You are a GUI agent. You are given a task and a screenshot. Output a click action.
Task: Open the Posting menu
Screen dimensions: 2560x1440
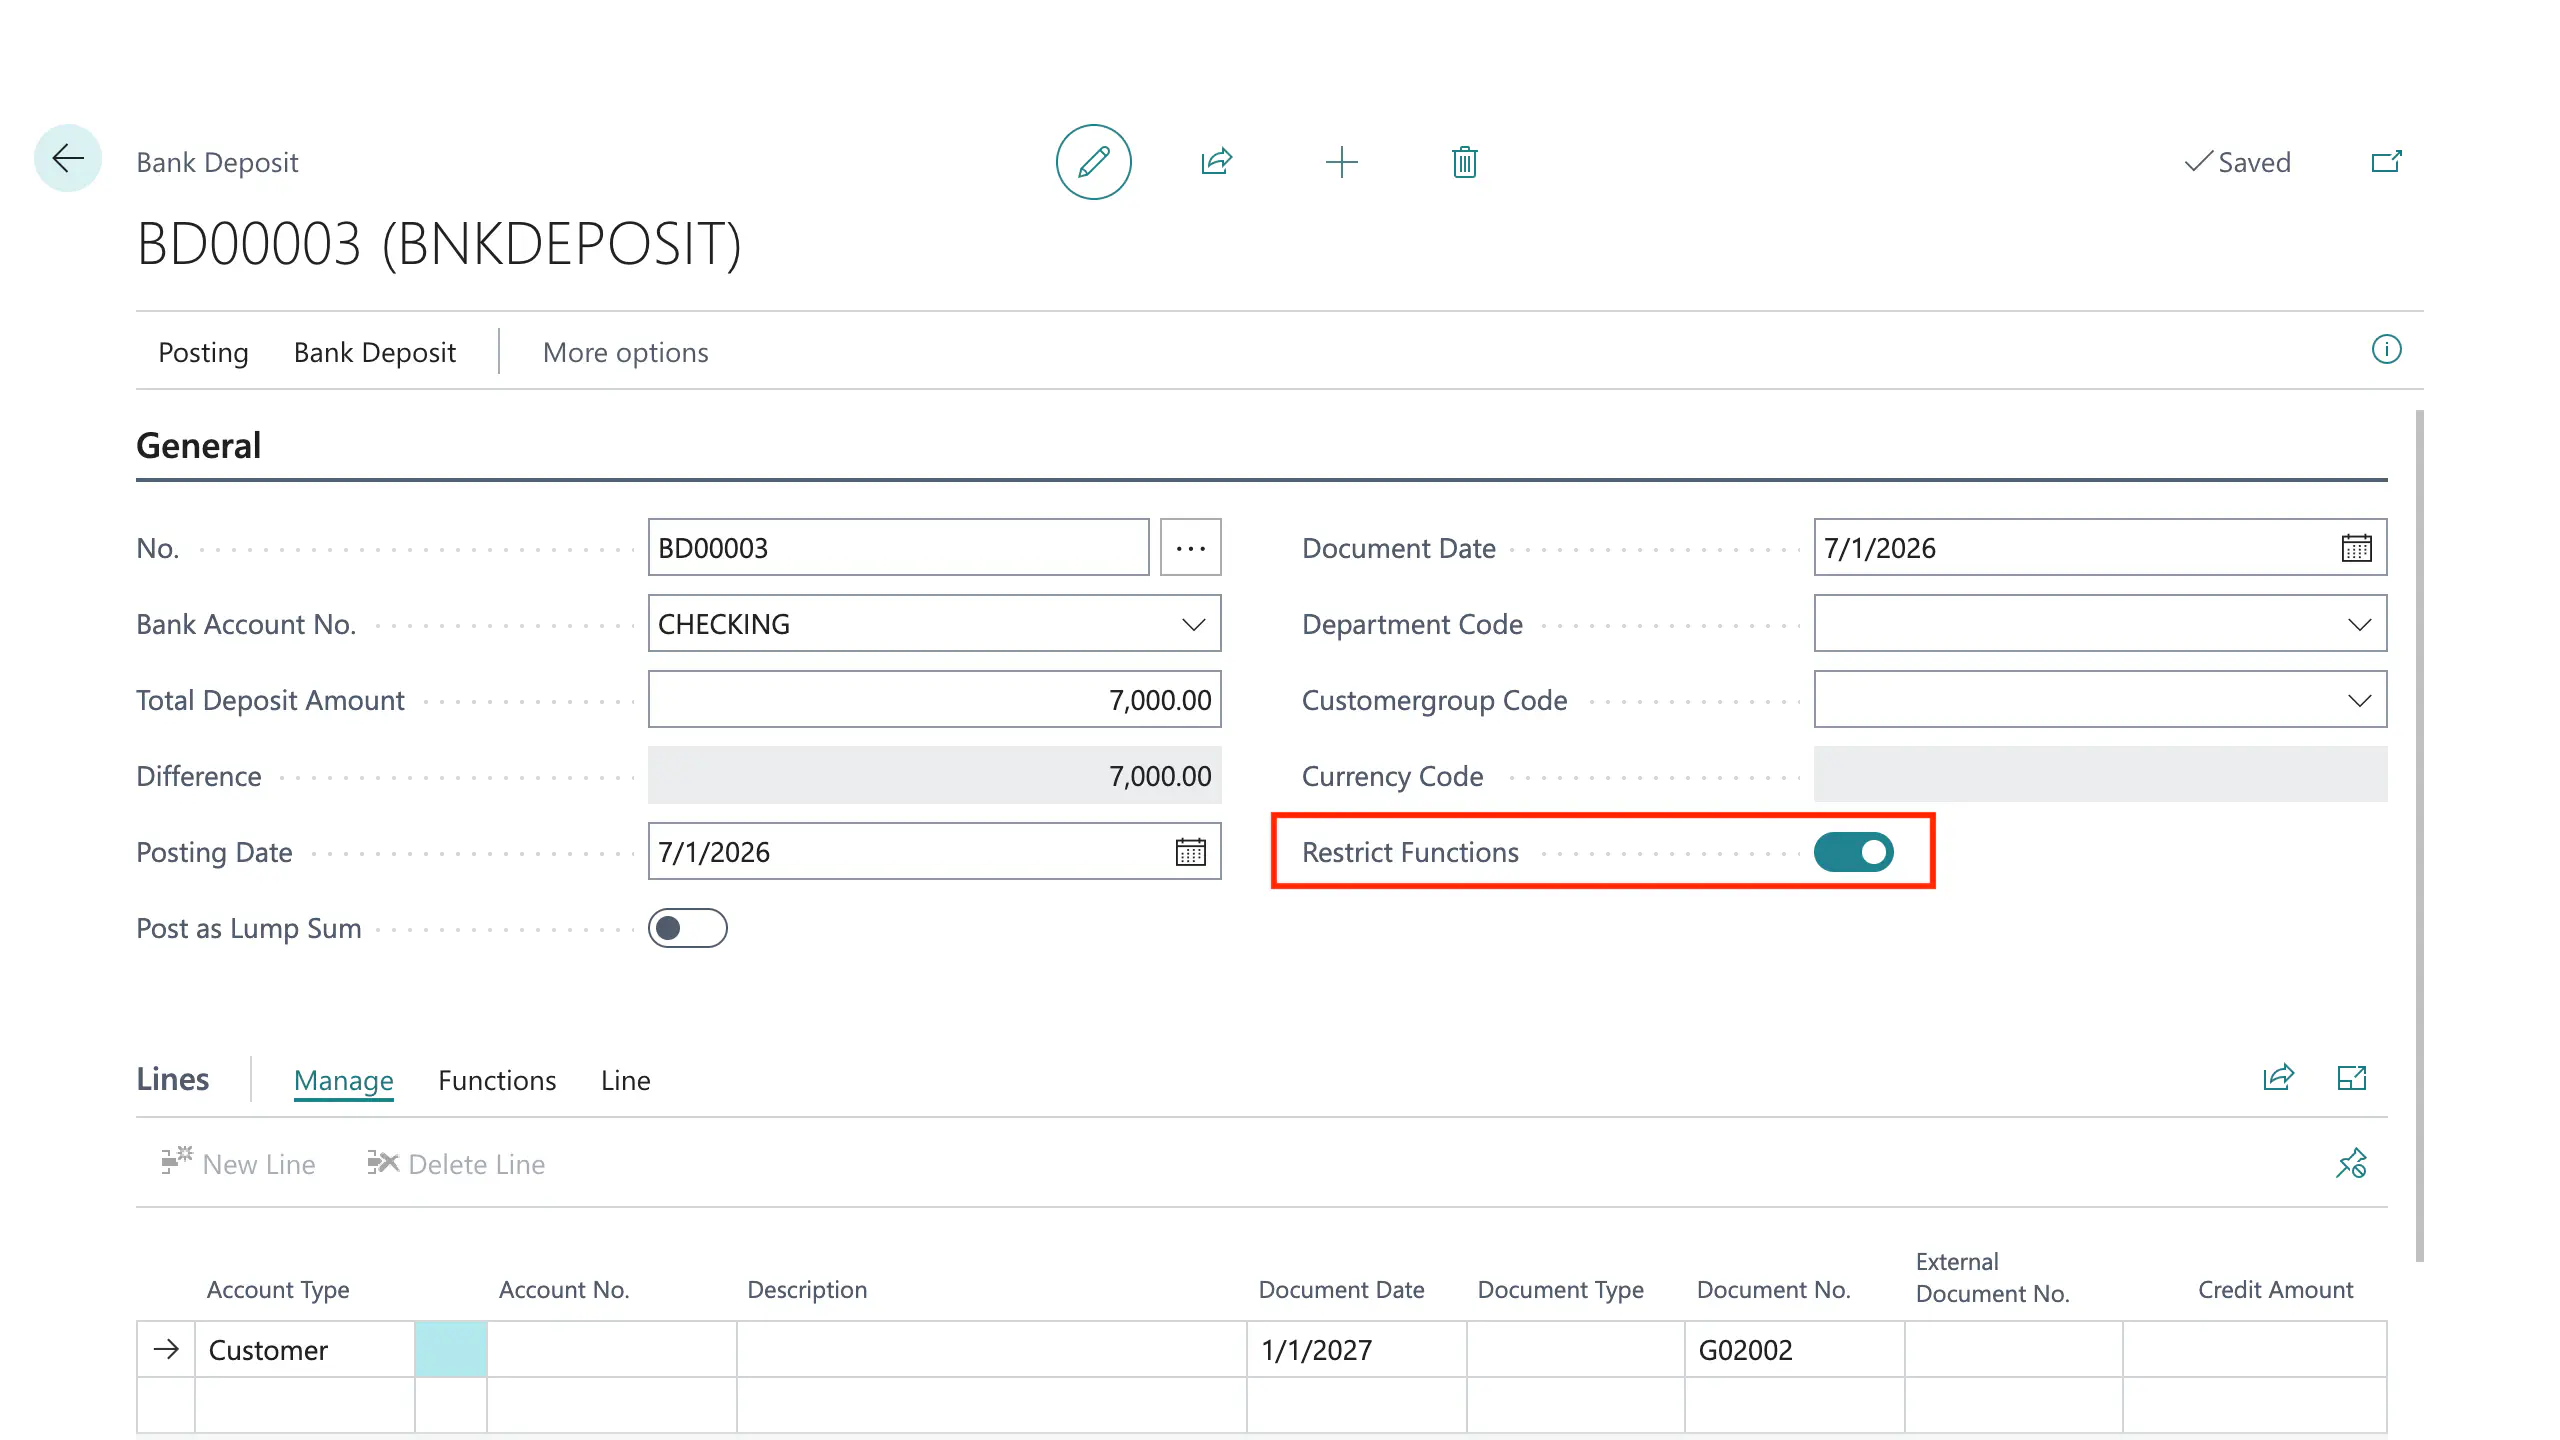pyautogui.click(x=203, y=352)
